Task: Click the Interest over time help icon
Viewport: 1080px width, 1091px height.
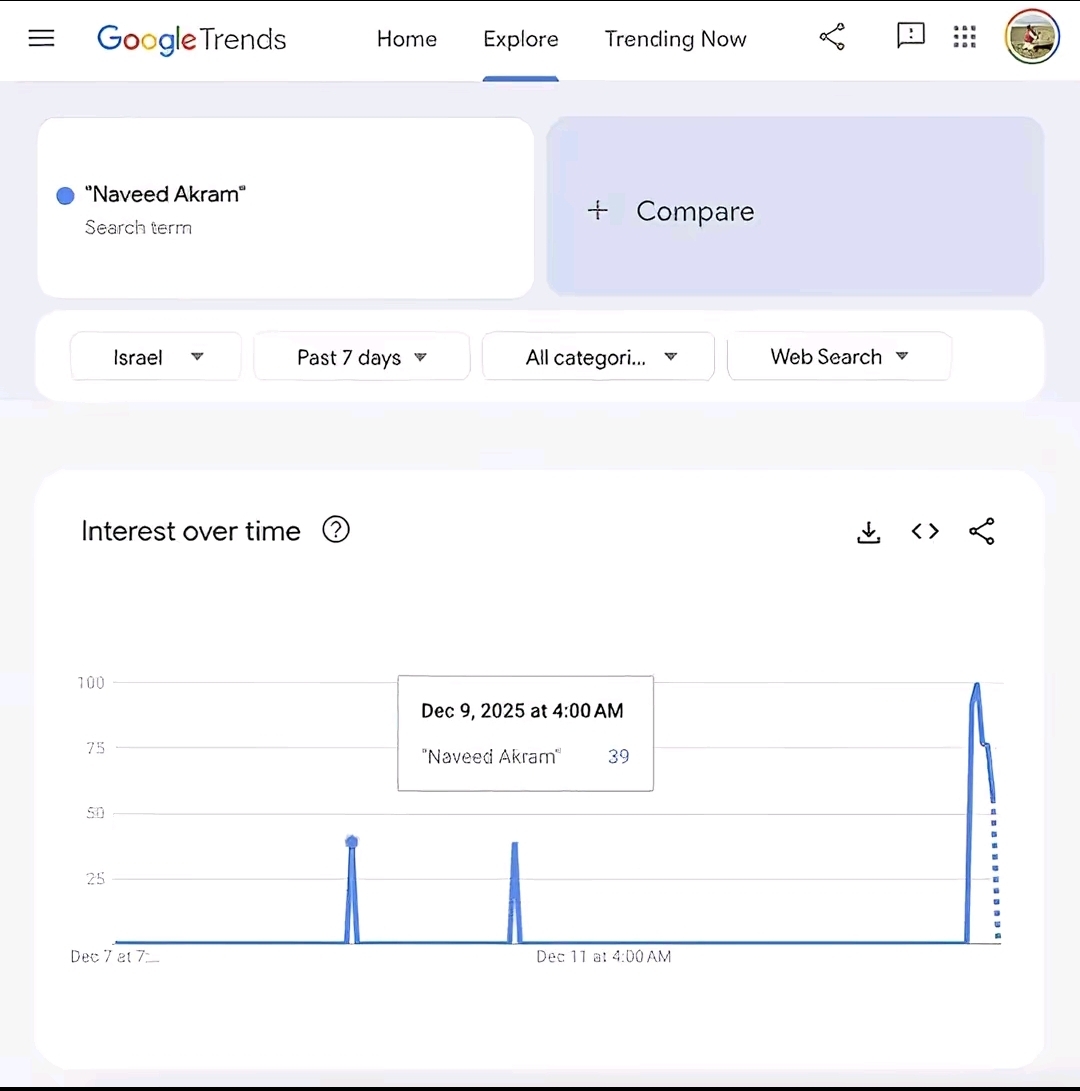Action: click(x=336, y=530)
